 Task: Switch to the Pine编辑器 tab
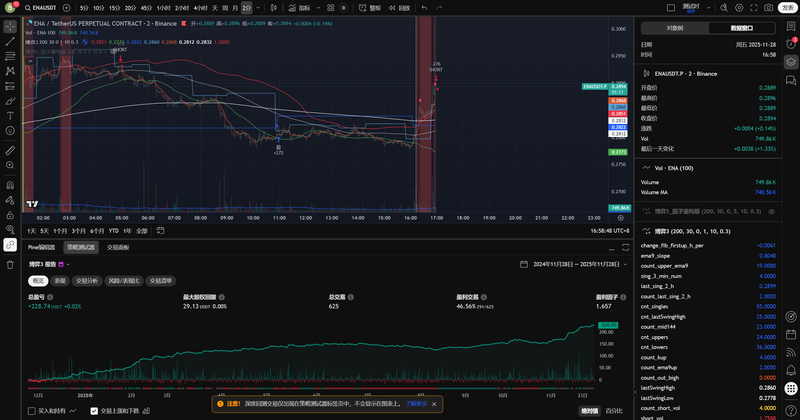click(x=42, y=246)
